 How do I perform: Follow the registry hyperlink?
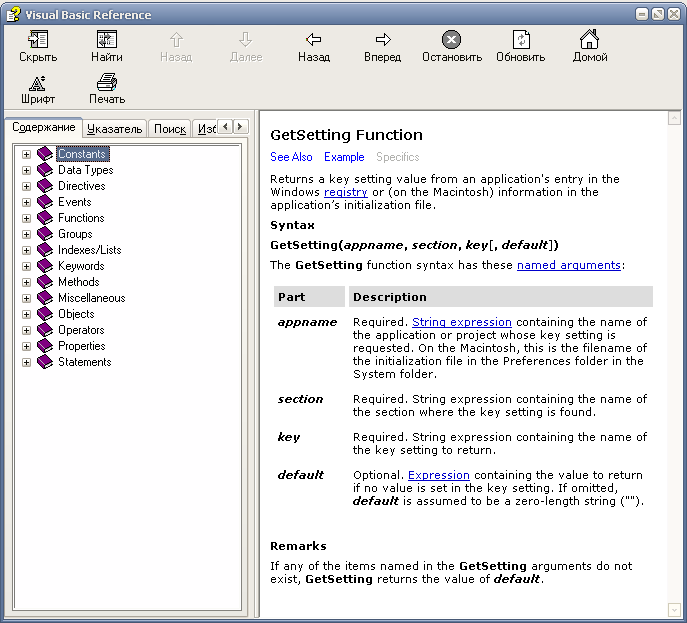pyautogui.click(x=345, y=192)
